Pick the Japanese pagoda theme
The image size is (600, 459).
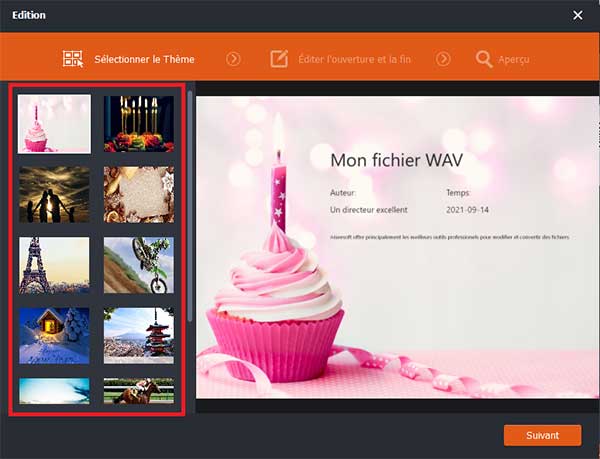click(x=138, y=335)
